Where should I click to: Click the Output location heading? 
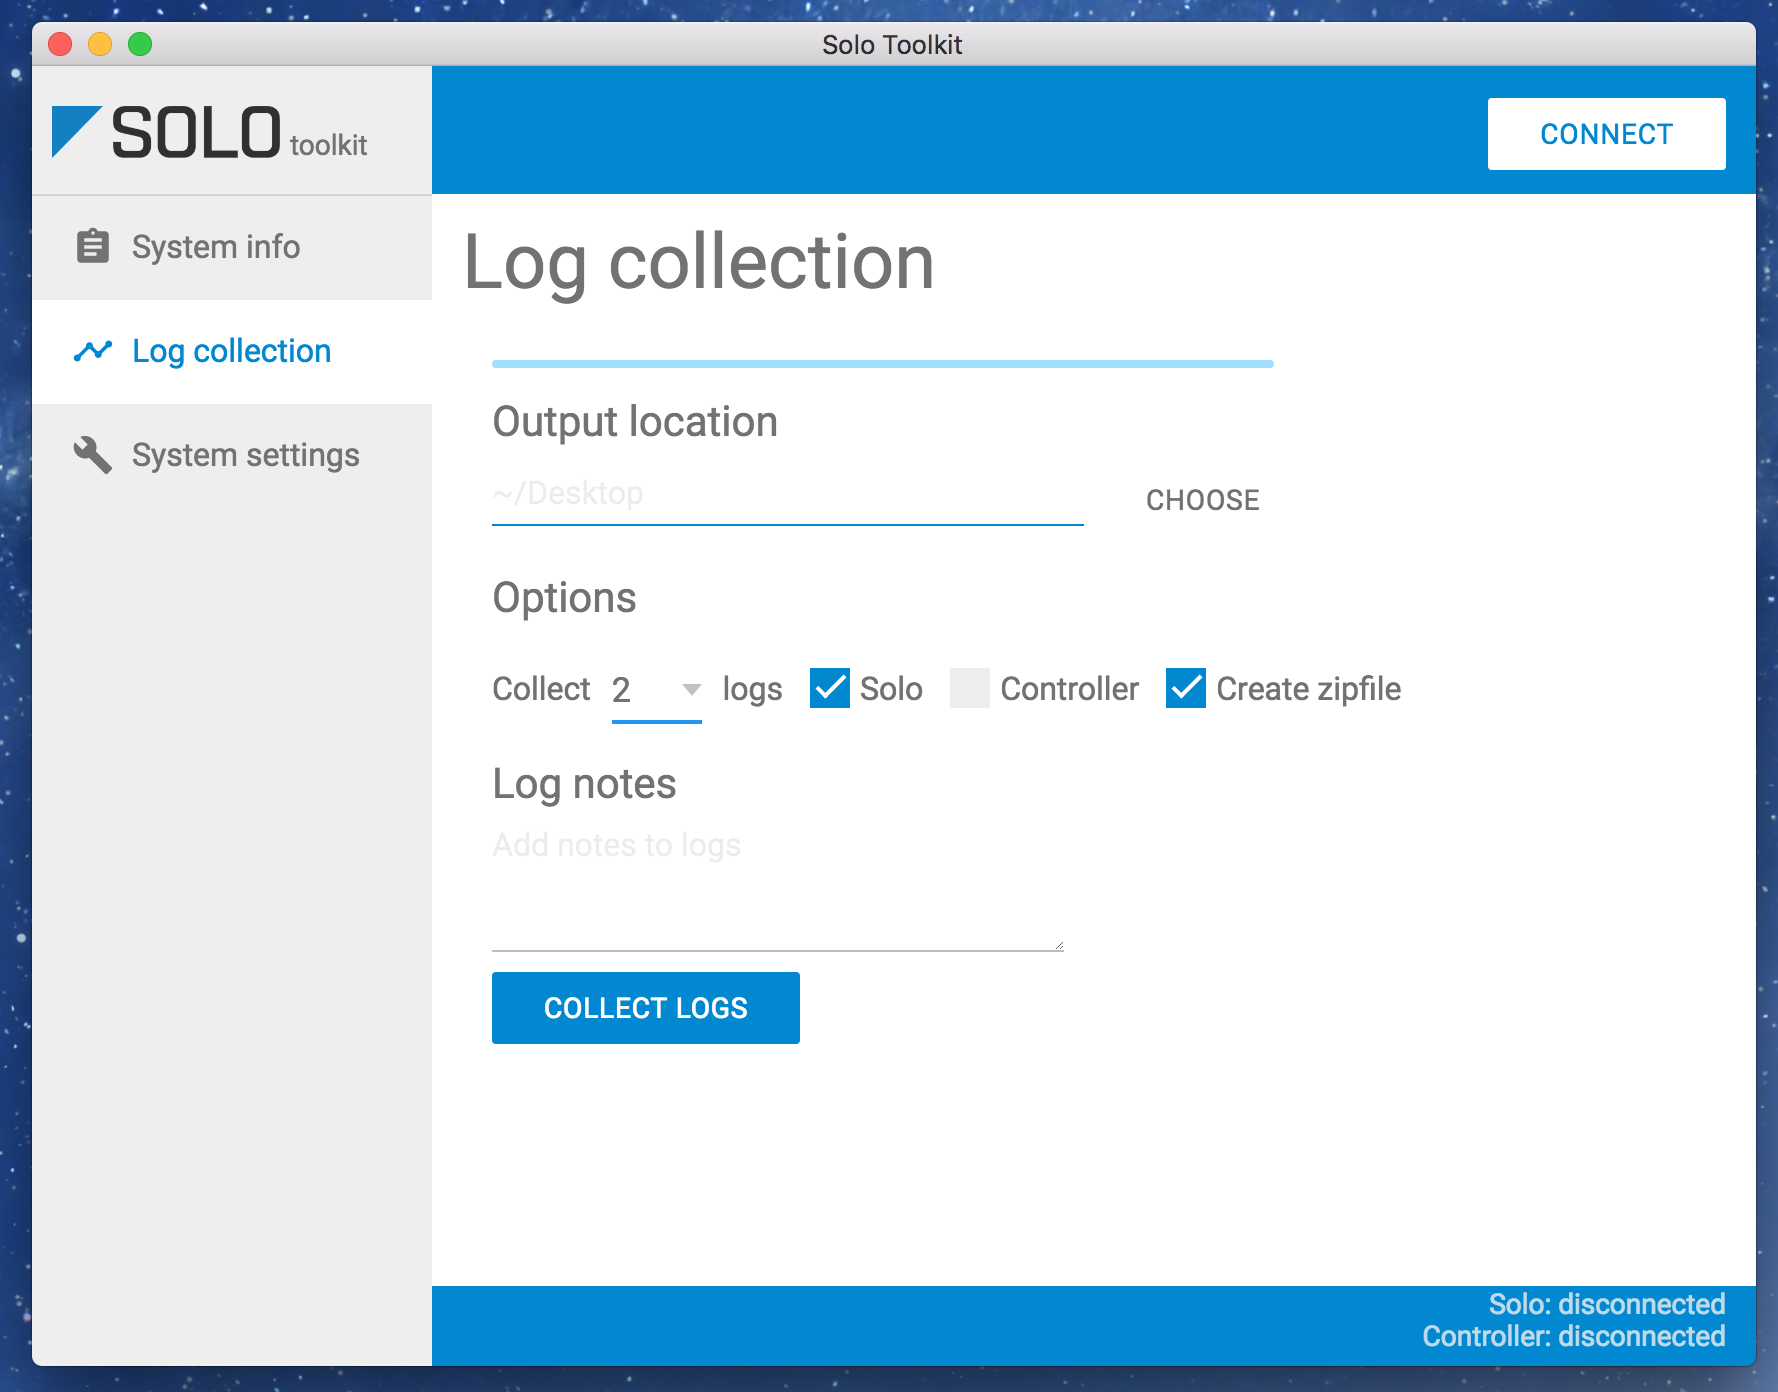point(635,422)
